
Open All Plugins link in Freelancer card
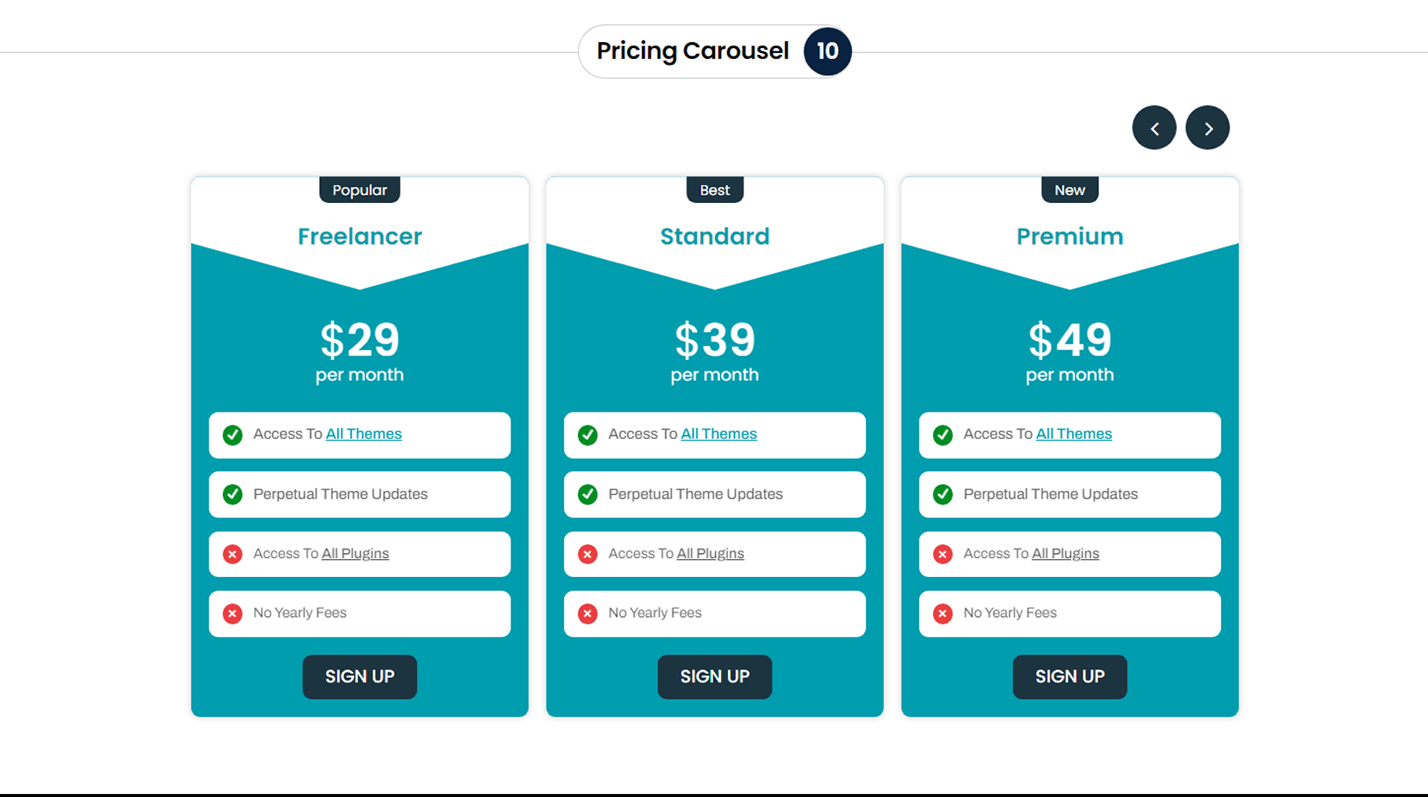click(x=355, y=554)
